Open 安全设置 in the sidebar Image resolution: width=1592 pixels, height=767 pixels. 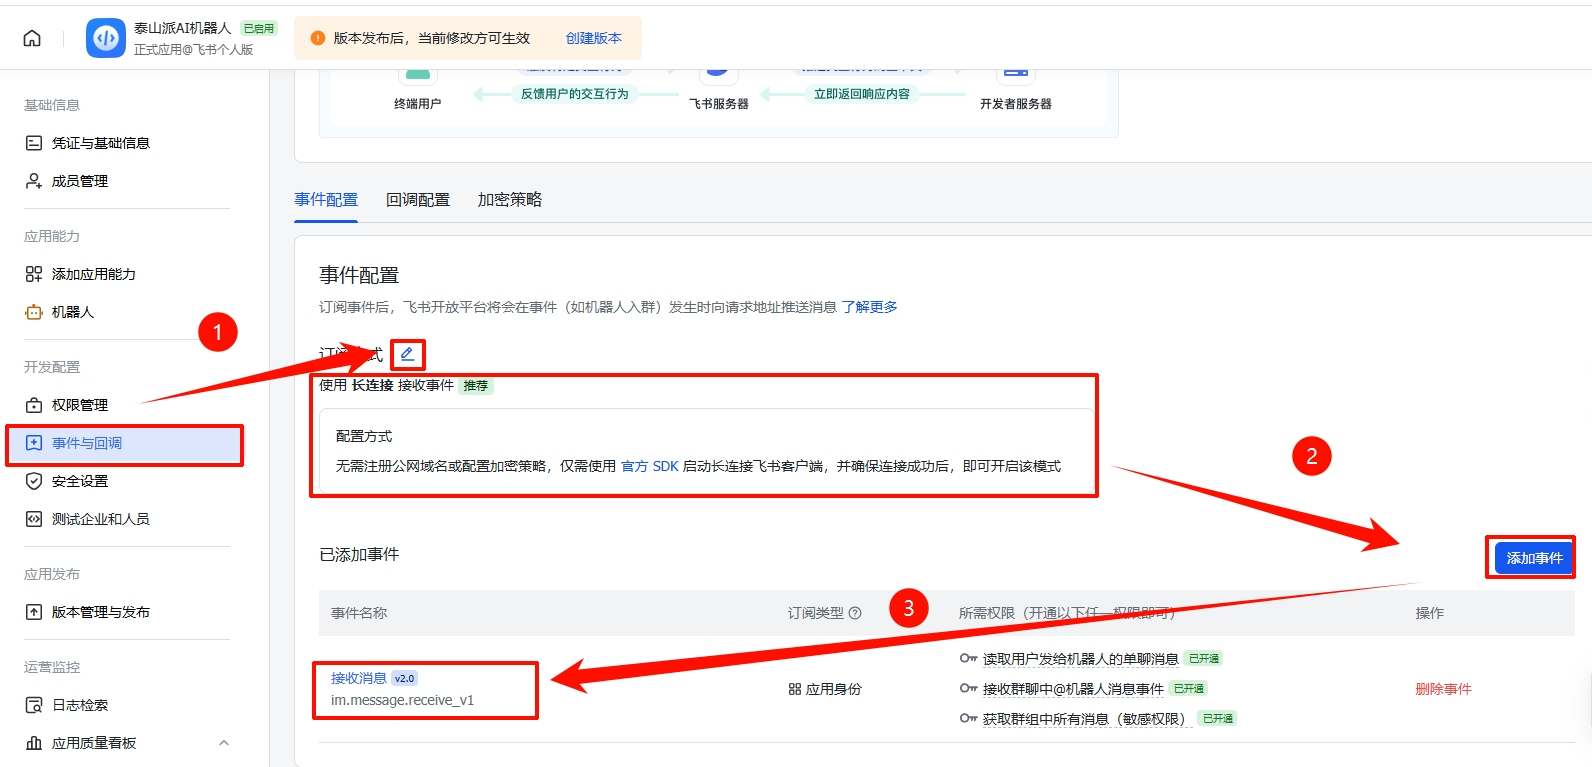pos(80,481)
